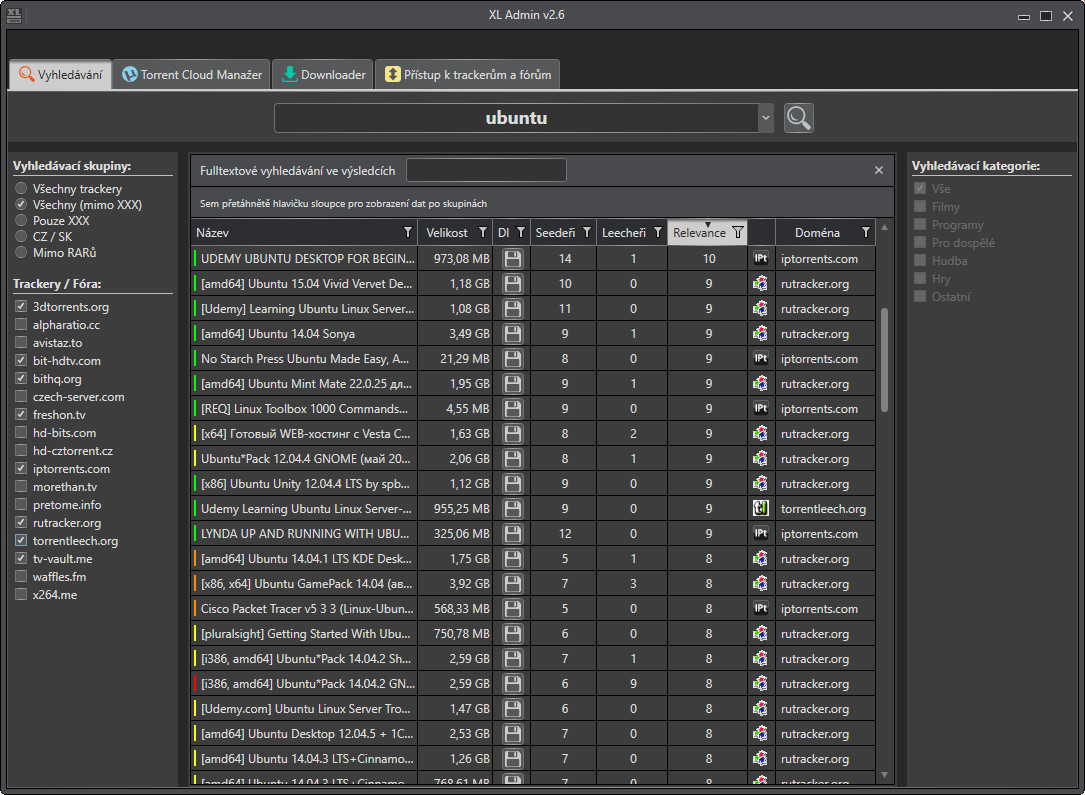Close the fulltext search panel
Image resolution: width=1085 pixels, height=795 pixels.
coord(879,170)
